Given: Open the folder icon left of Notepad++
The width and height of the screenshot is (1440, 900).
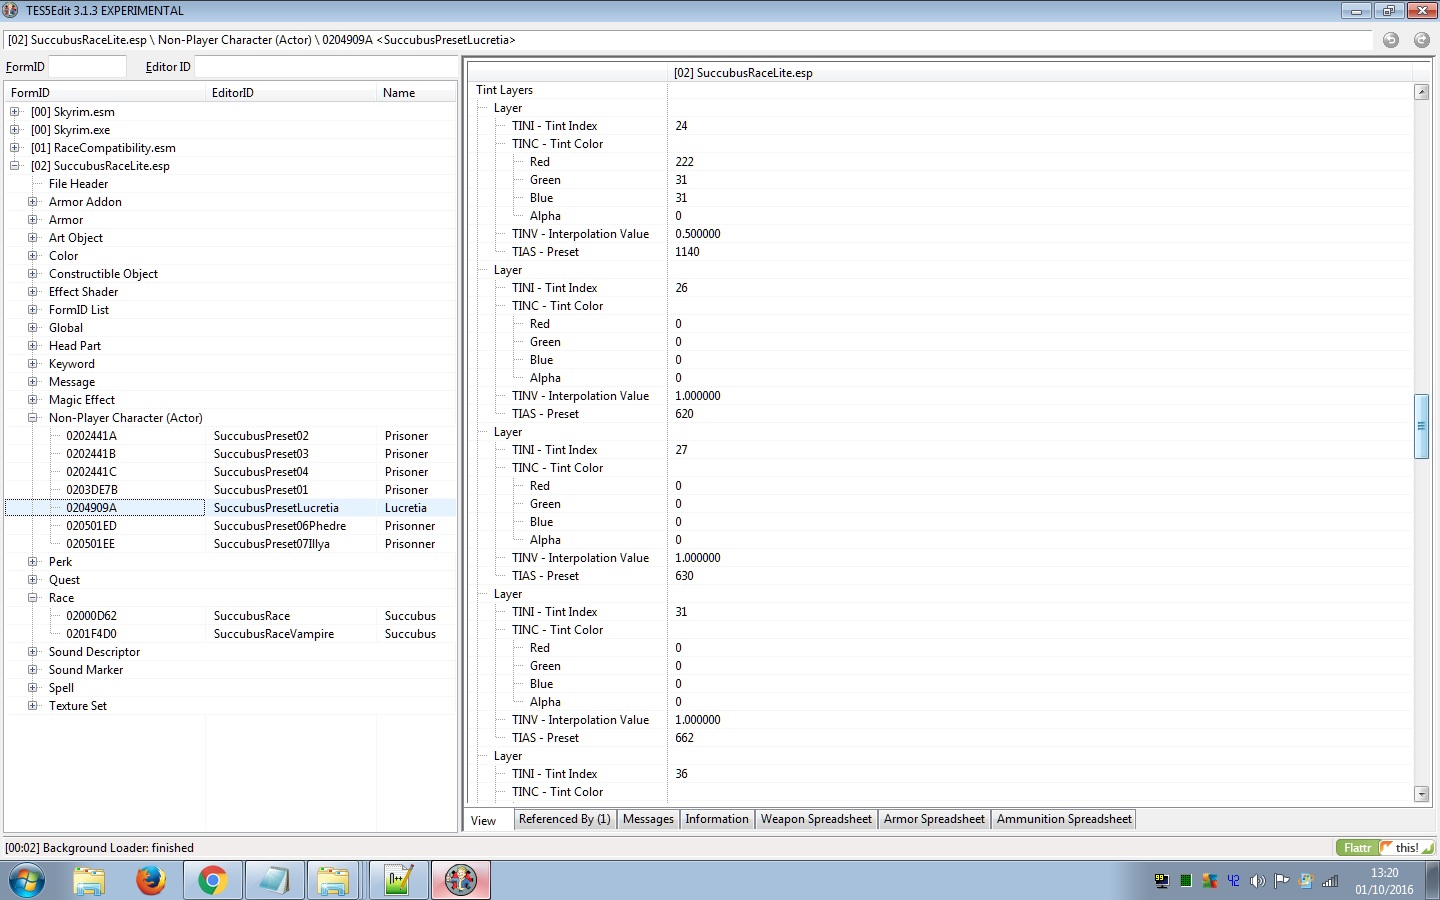Looking at the screenshot, I should point(335,881).
